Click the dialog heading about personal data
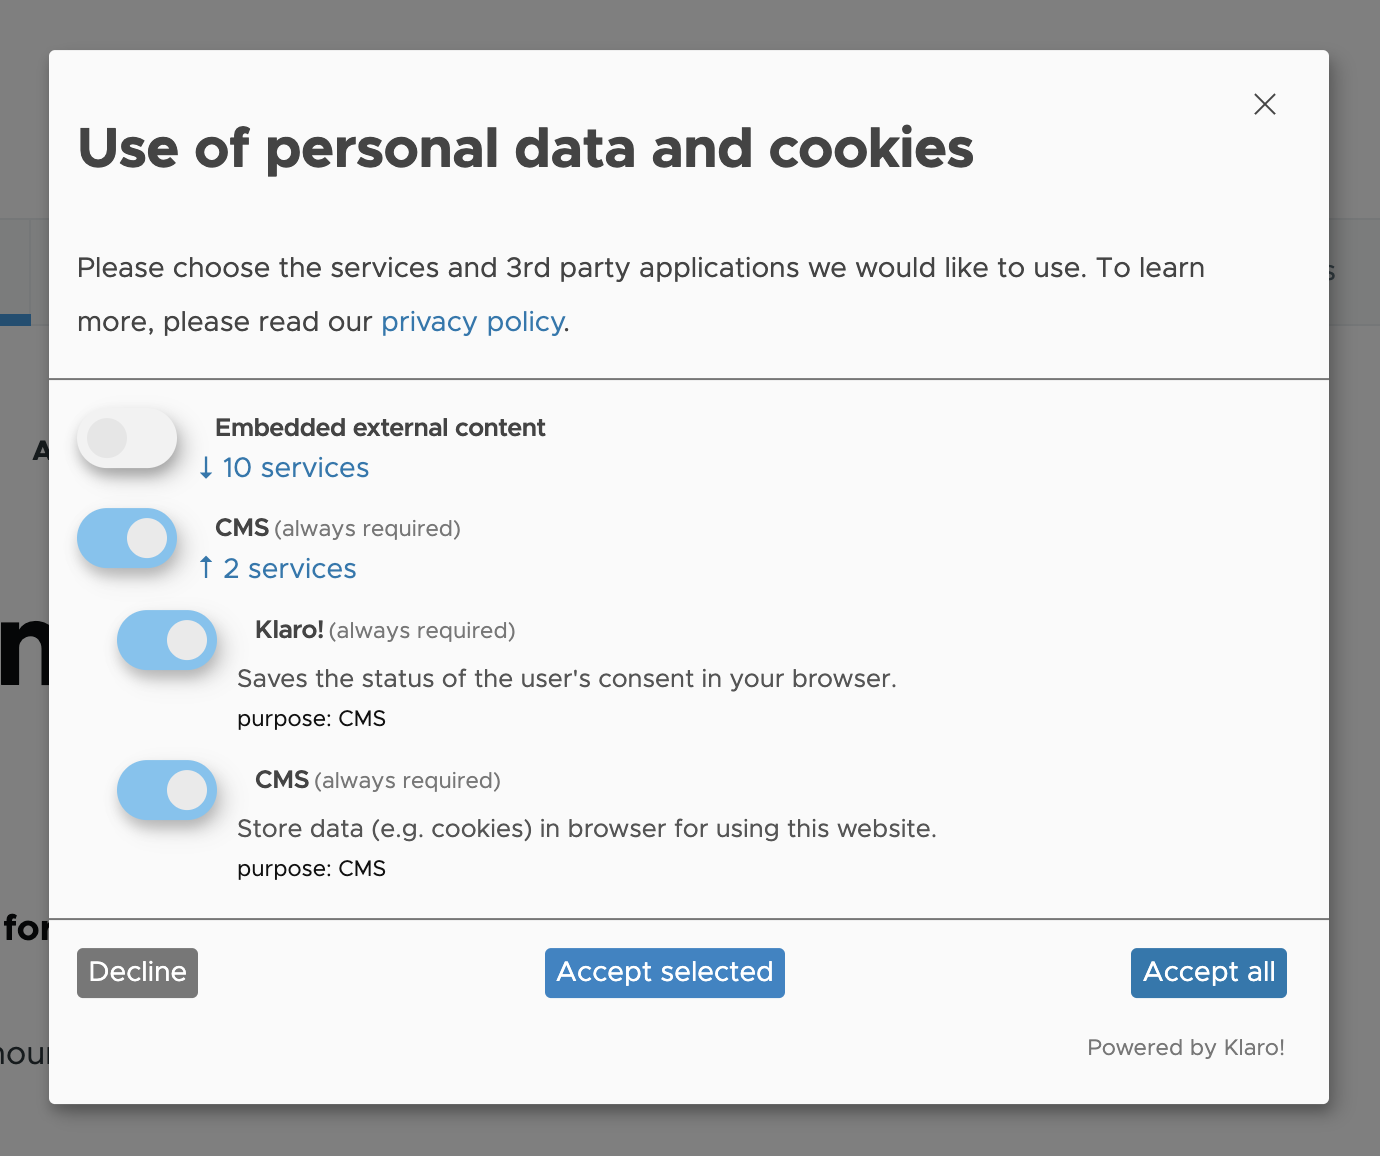Screen dimensions: 1380x1156 (525, 149)
